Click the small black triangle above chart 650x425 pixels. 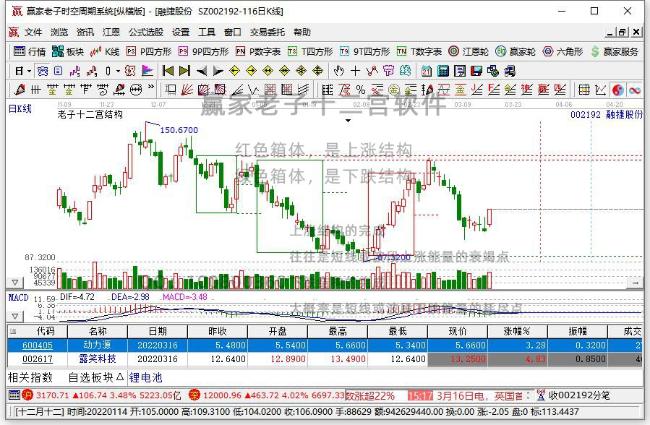348,121
